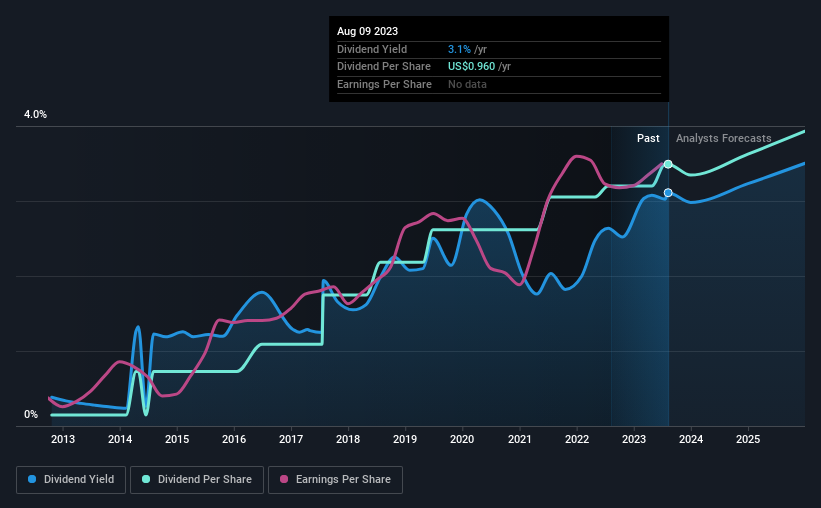Click the tooltip 'Earnings Per Share' row label
Image resolution: width=821 pixels, height=508 pixels.
click(384, 84)
